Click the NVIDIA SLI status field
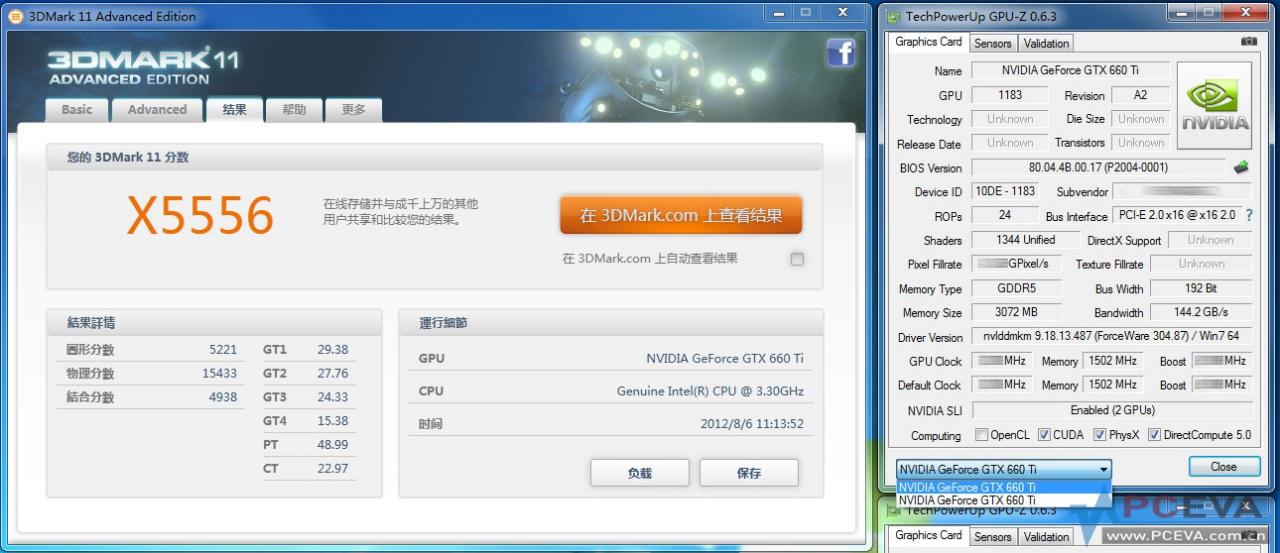 [x=1111, y=410]
